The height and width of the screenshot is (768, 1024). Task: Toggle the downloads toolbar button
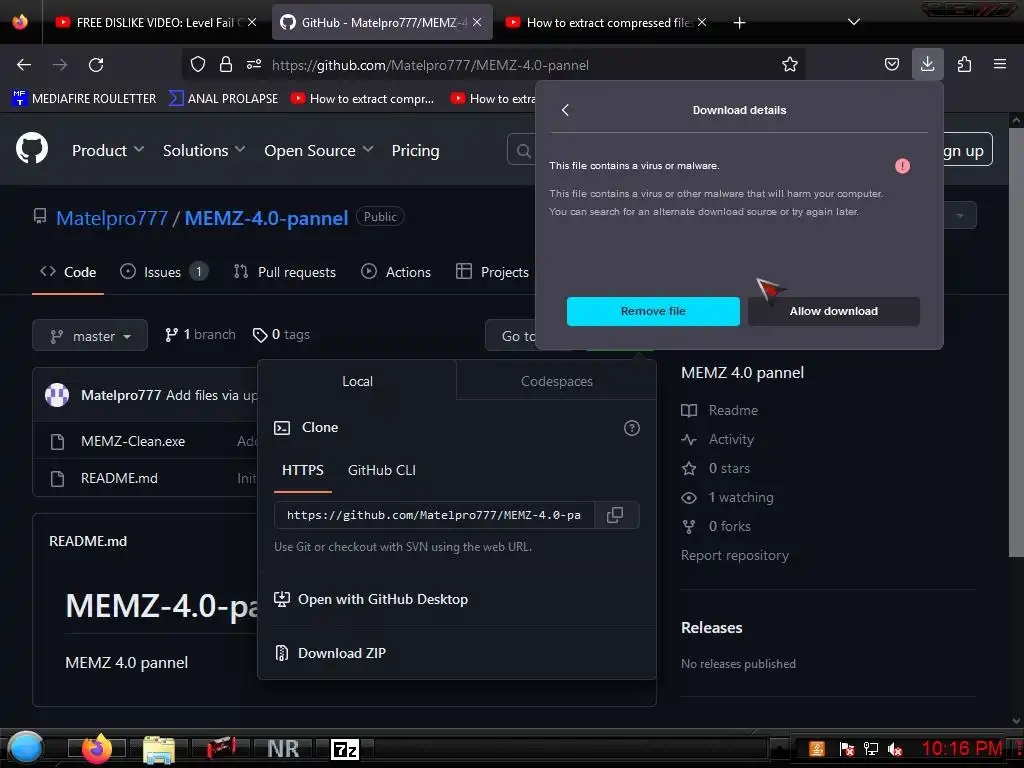click(x=927, y=63)
